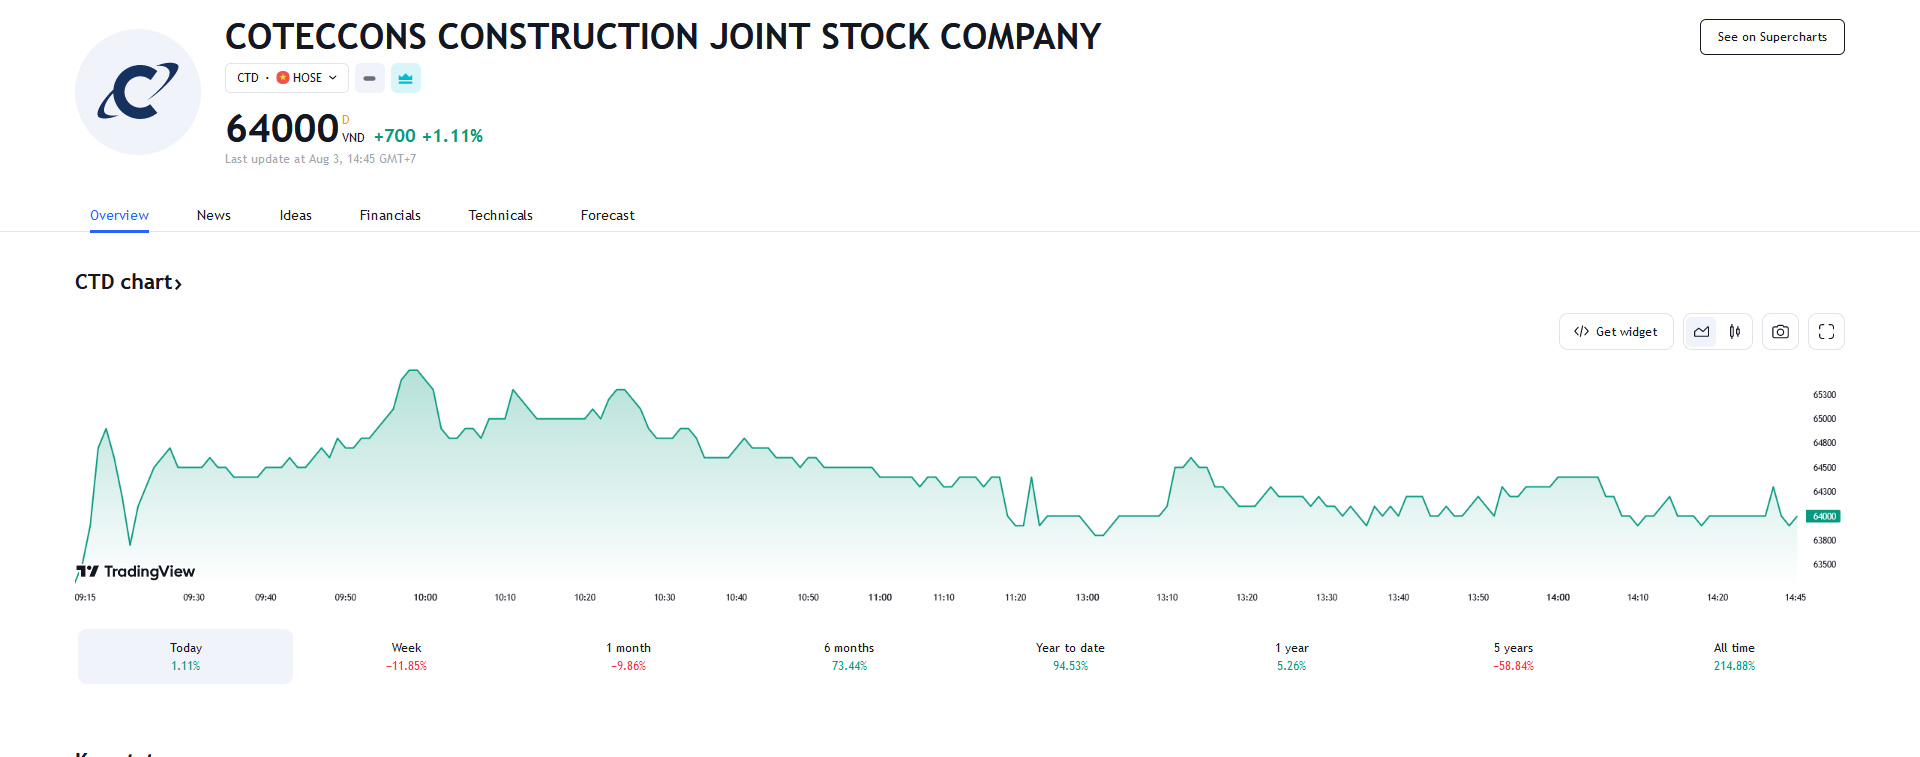
Task: Open the CTD HOSE exchange dropdown
Action: [x=287, y=78]
